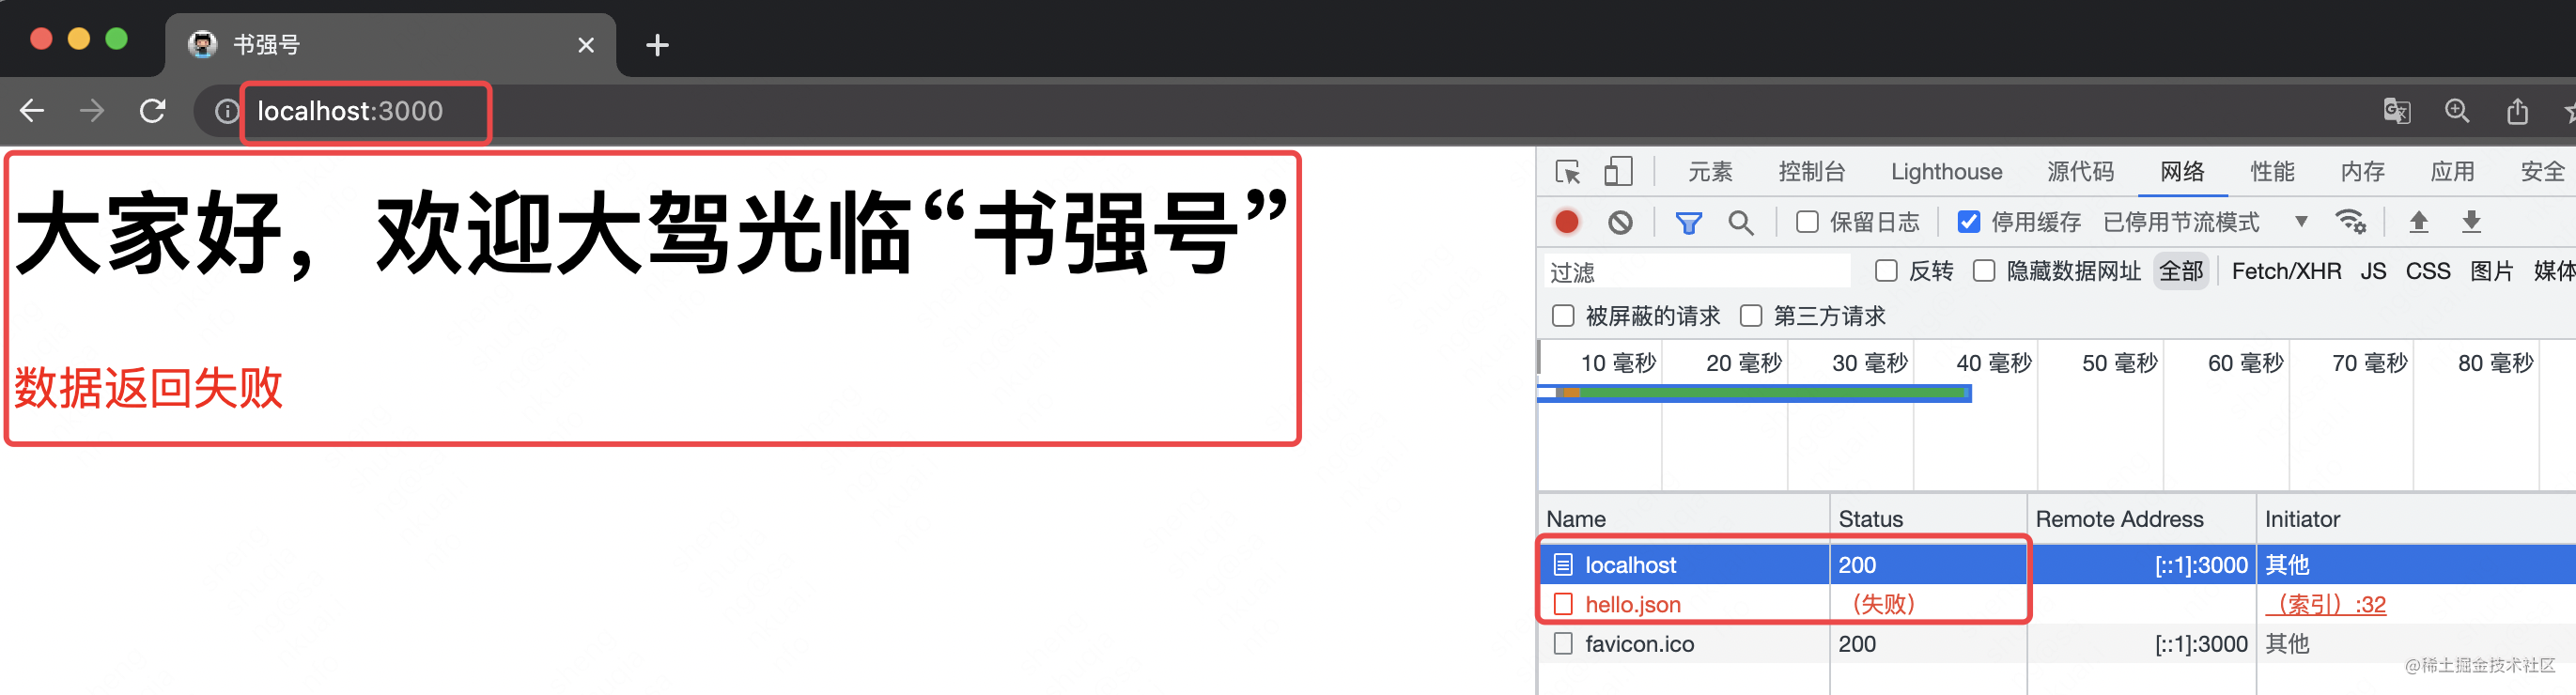The width and height of the screenshot is (2576, 695).
Task: Close the 书强号 browser tab
Action: [x=586, y=45]
